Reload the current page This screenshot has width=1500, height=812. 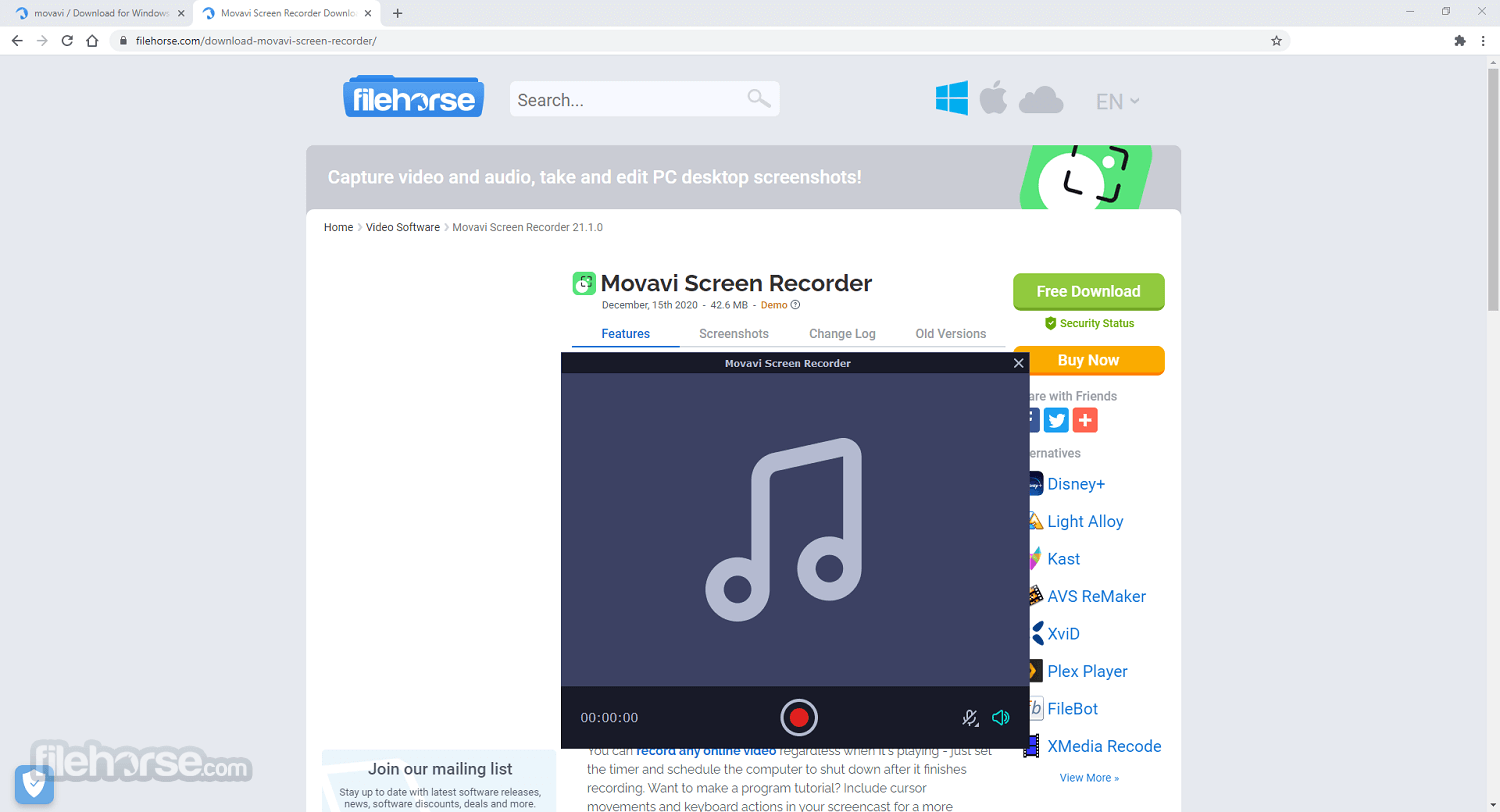tap(67, 41)
